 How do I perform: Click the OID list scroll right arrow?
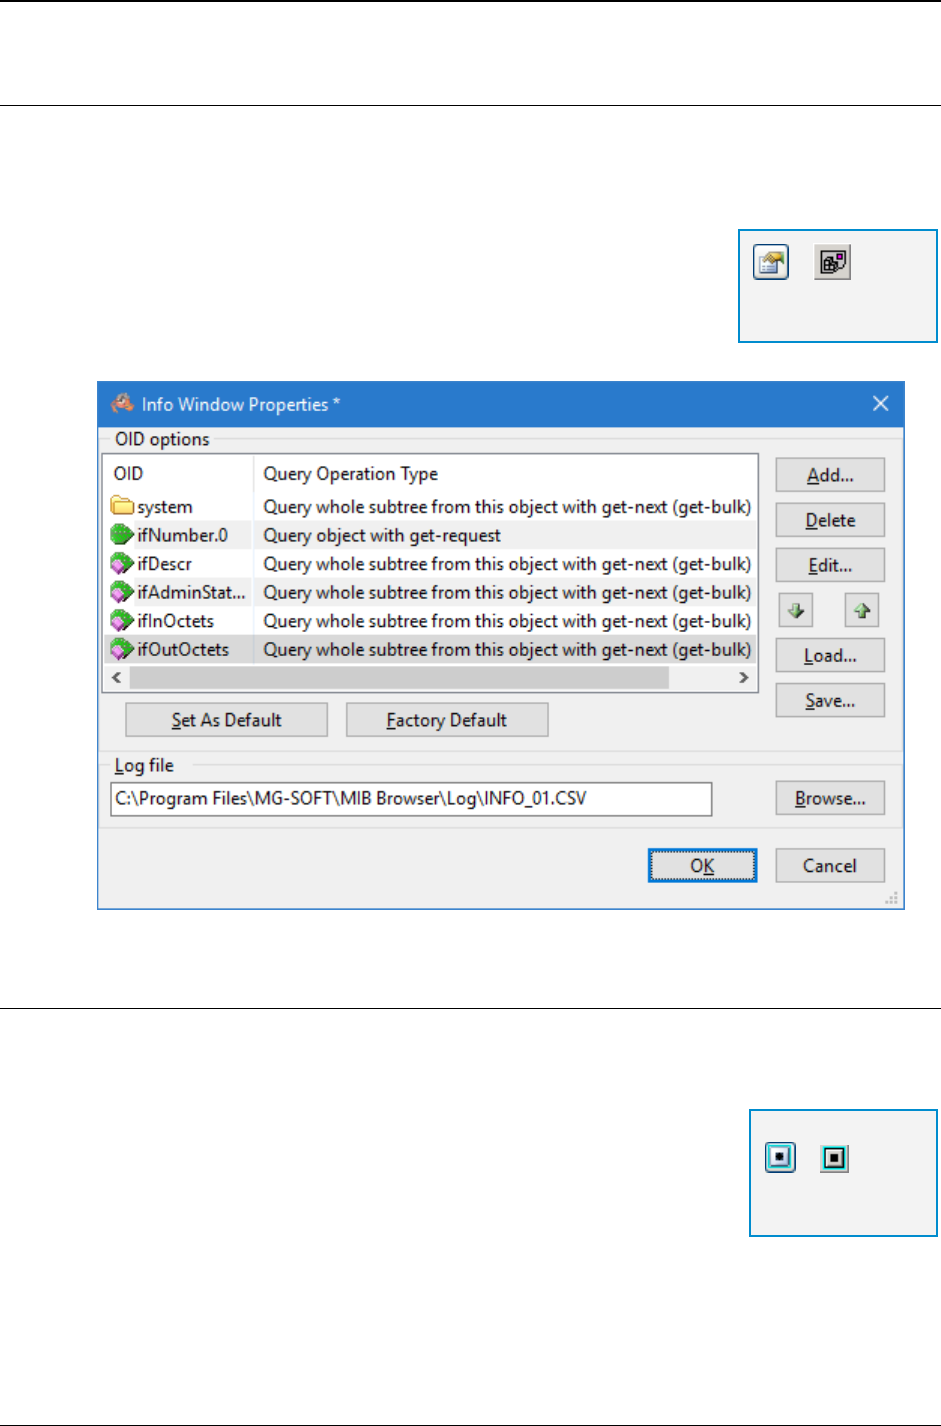point(743,677)
